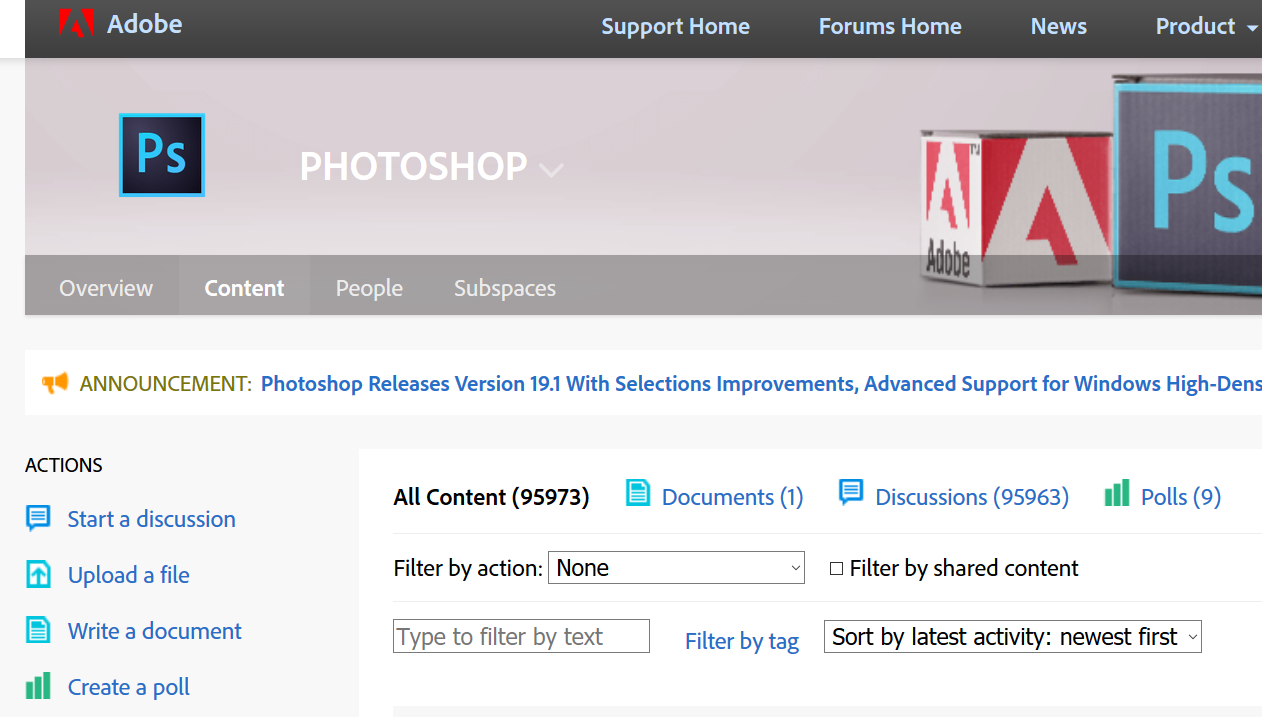
Task: Click the Polls filter bar-chart icon
Action: coord(1117,493)
